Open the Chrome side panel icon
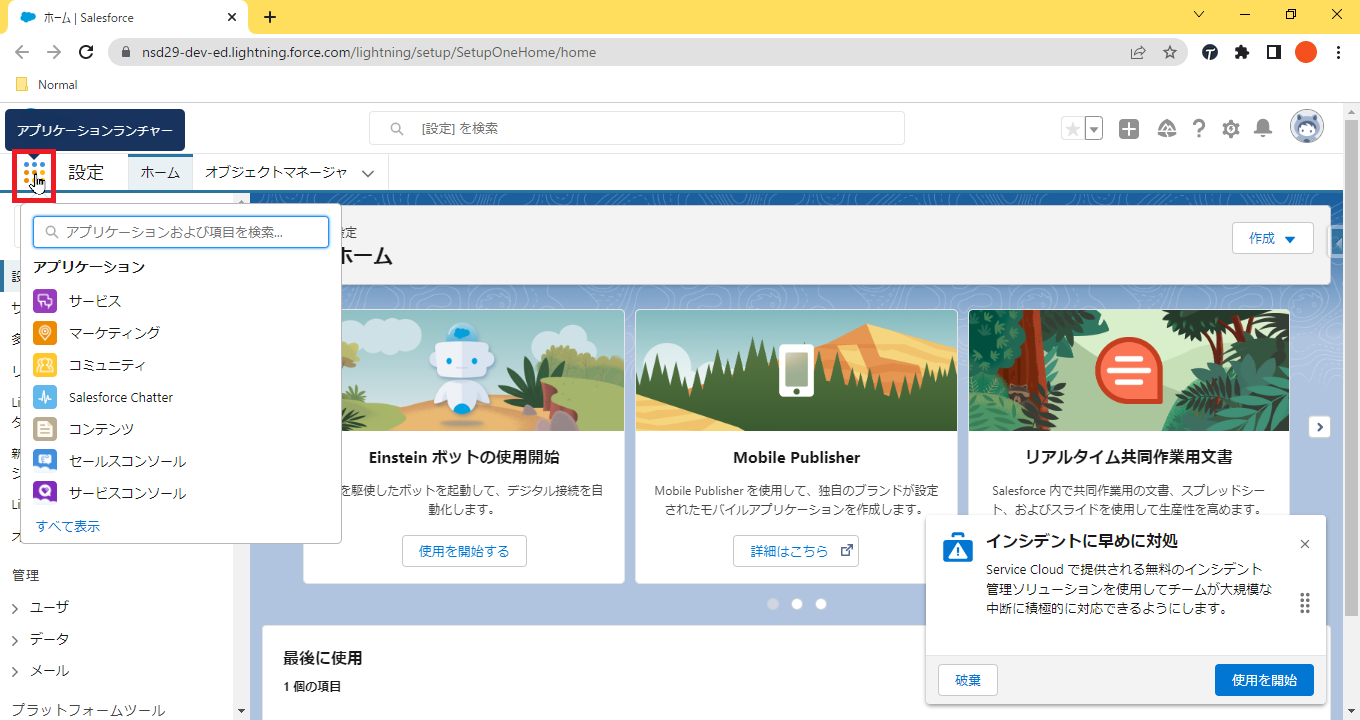Viewport: 1360px width, 720px height. 1274,52
